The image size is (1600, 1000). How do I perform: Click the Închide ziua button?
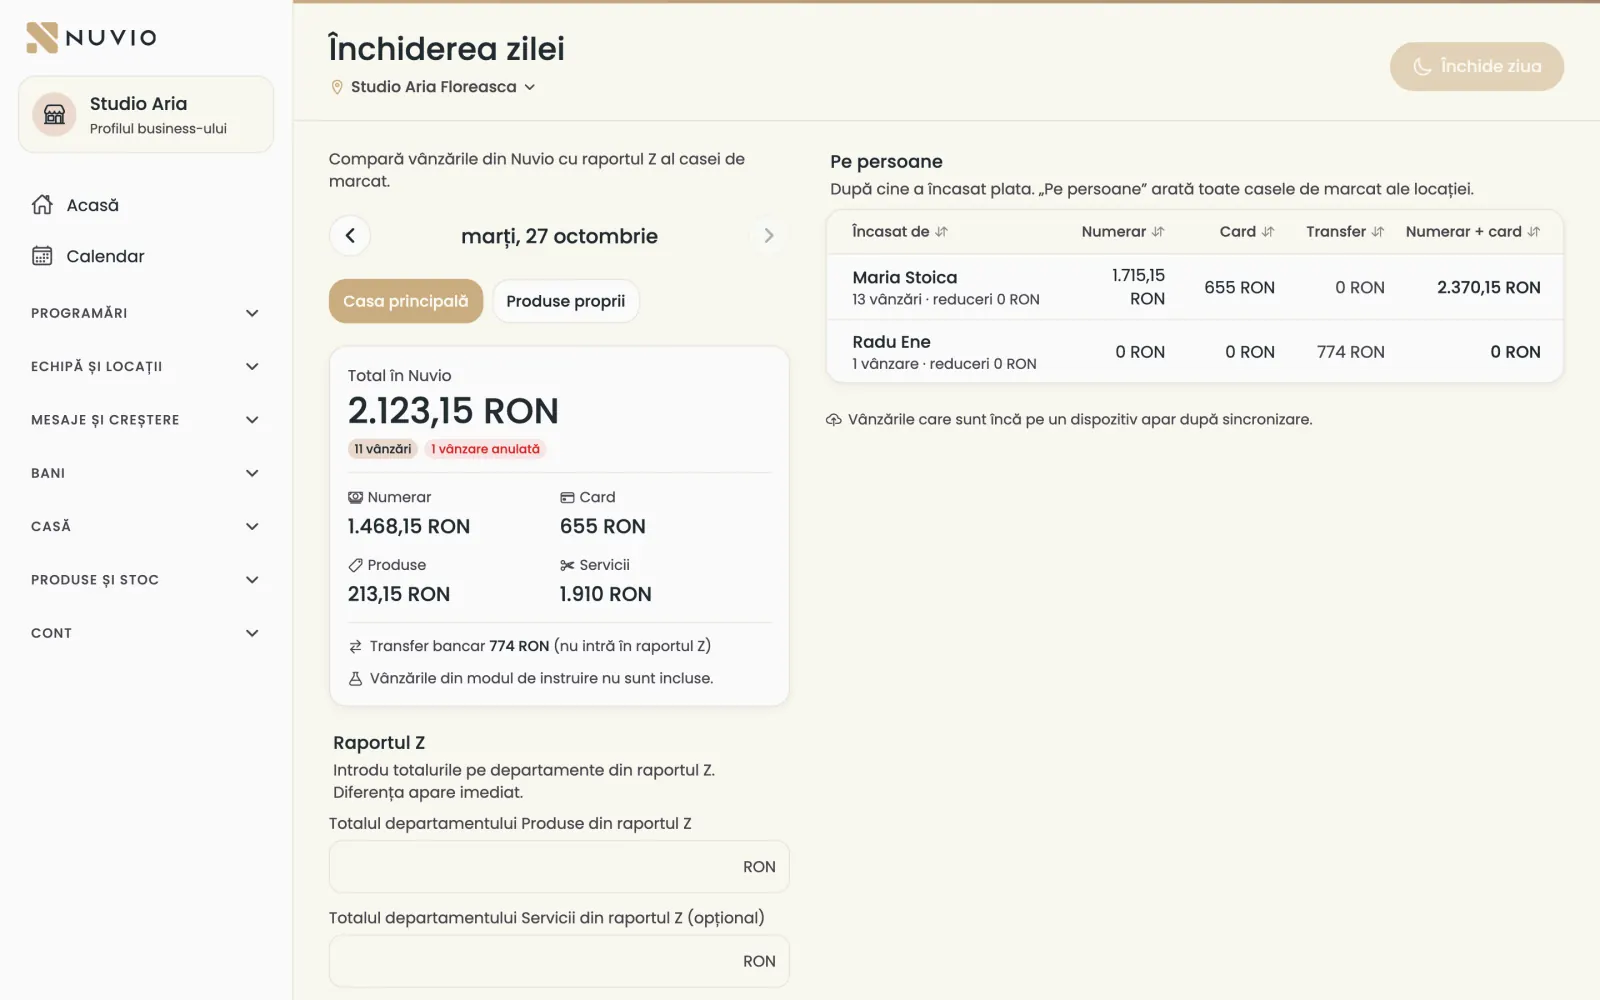click(1476, 66)
